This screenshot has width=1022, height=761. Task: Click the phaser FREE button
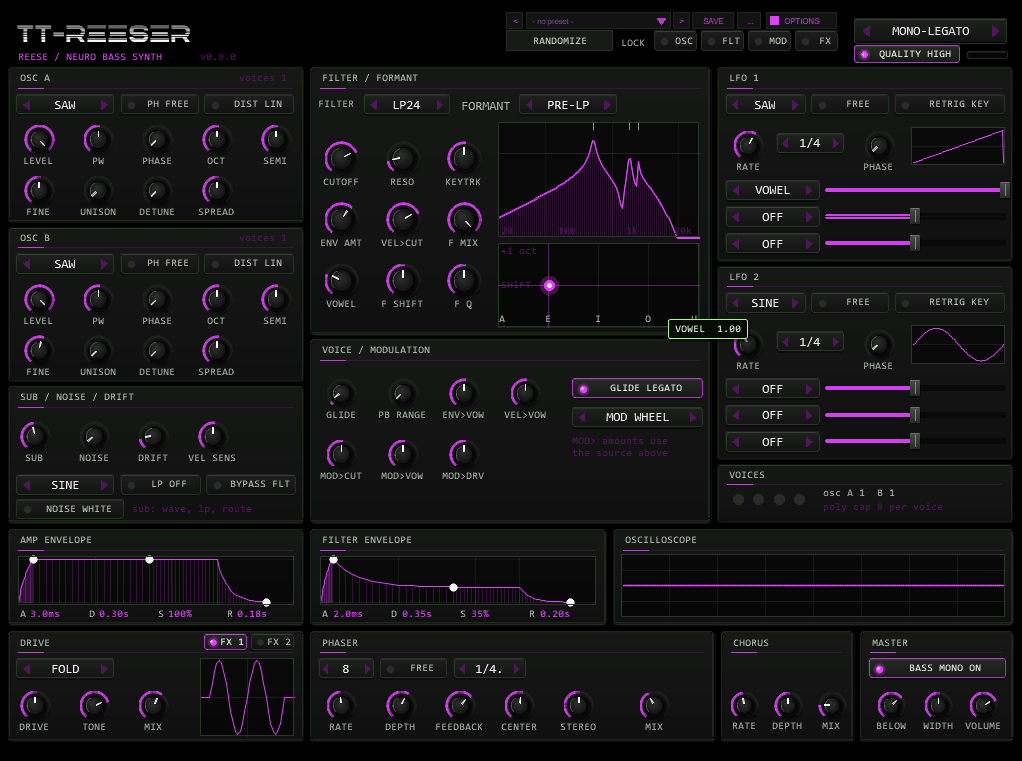pyautogui.click(x=413, y=668)
